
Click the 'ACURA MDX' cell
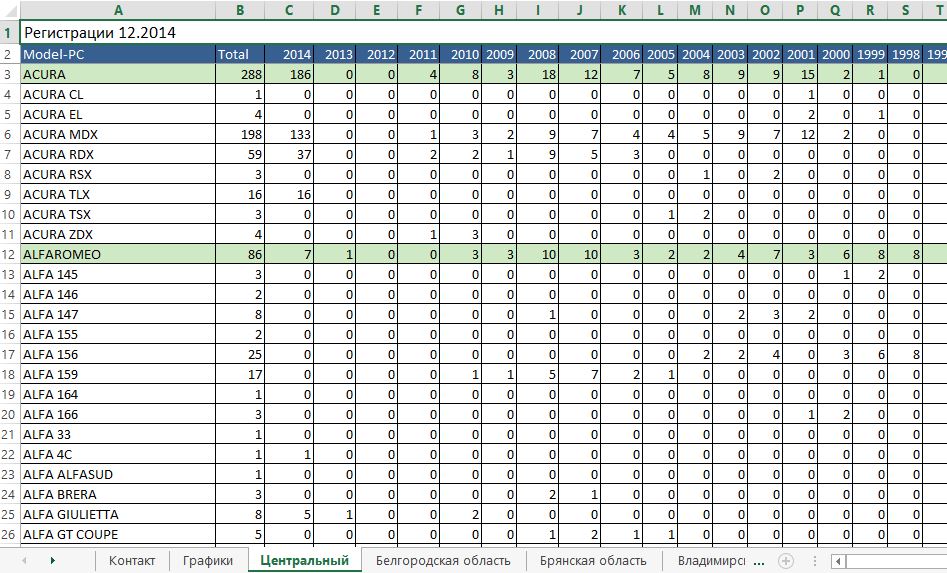tap(118, 134)
